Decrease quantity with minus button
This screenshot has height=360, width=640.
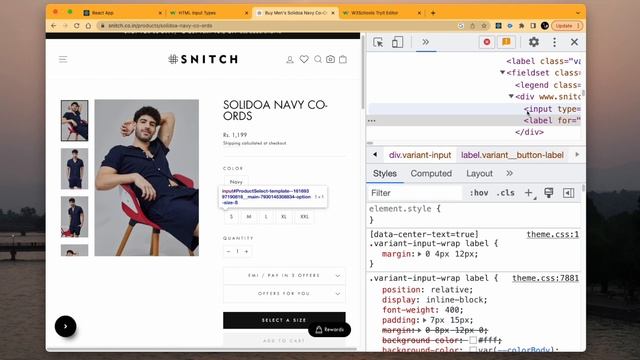pyautogui.click(x=228, y=251)
